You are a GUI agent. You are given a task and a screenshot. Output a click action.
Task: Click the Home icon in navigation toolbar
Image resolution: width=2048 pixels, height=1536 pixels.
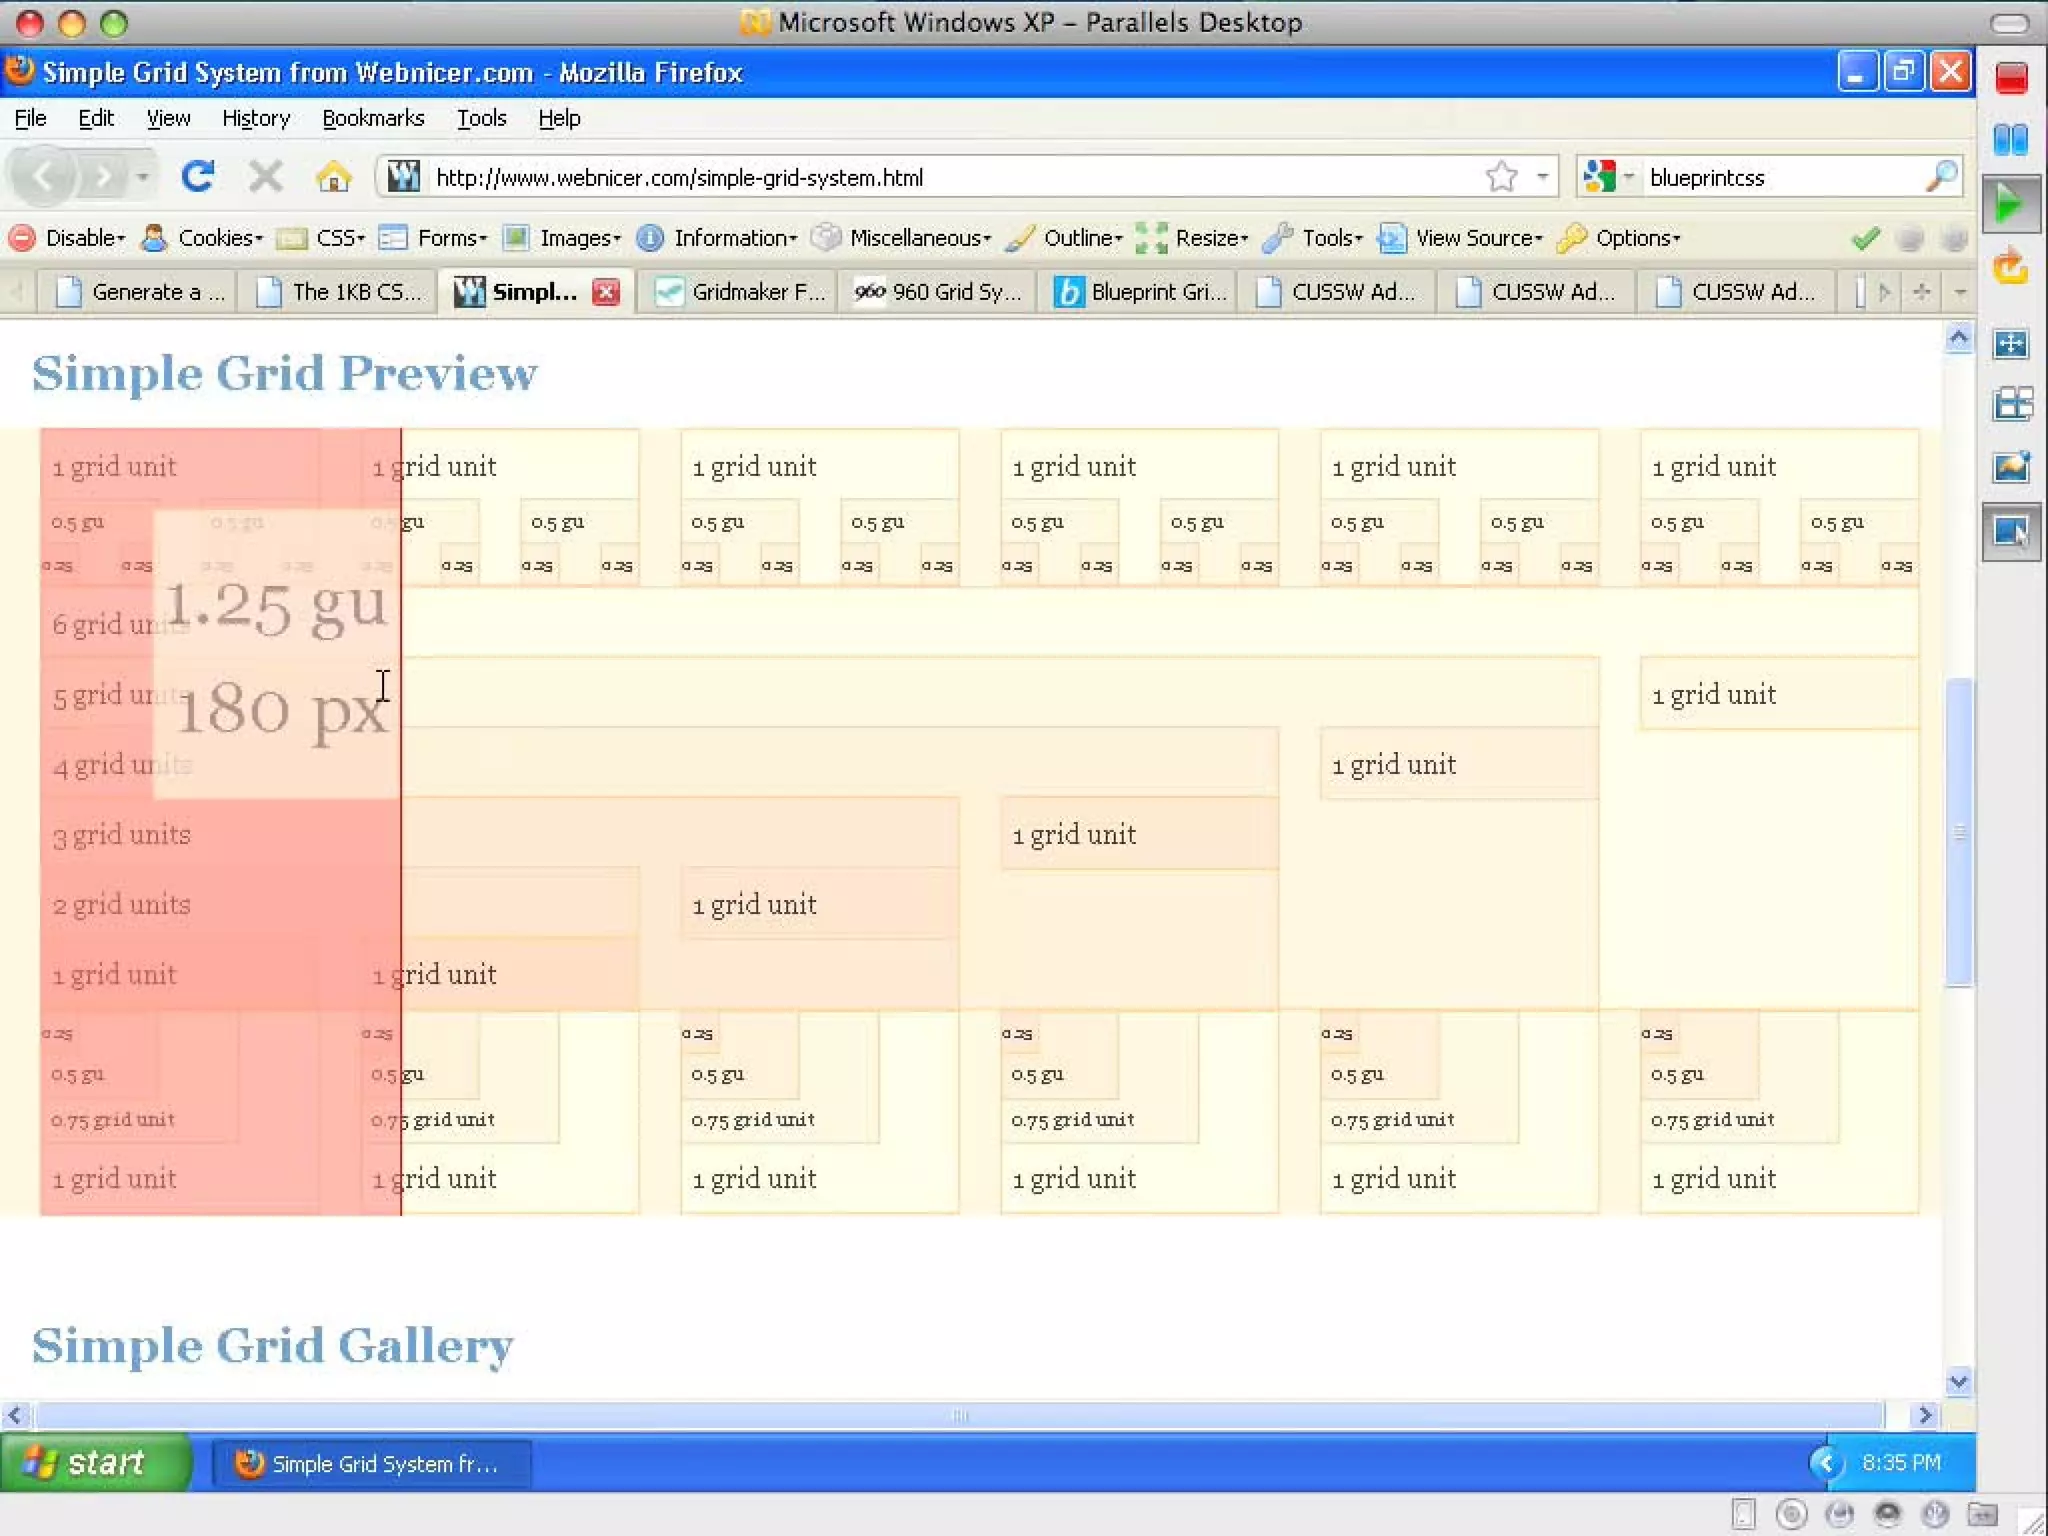[x=333, y=177]
